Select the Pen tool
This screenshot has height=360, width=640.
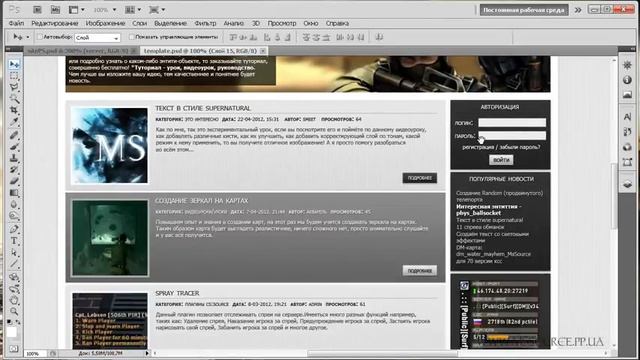click(x=14, y=229)
